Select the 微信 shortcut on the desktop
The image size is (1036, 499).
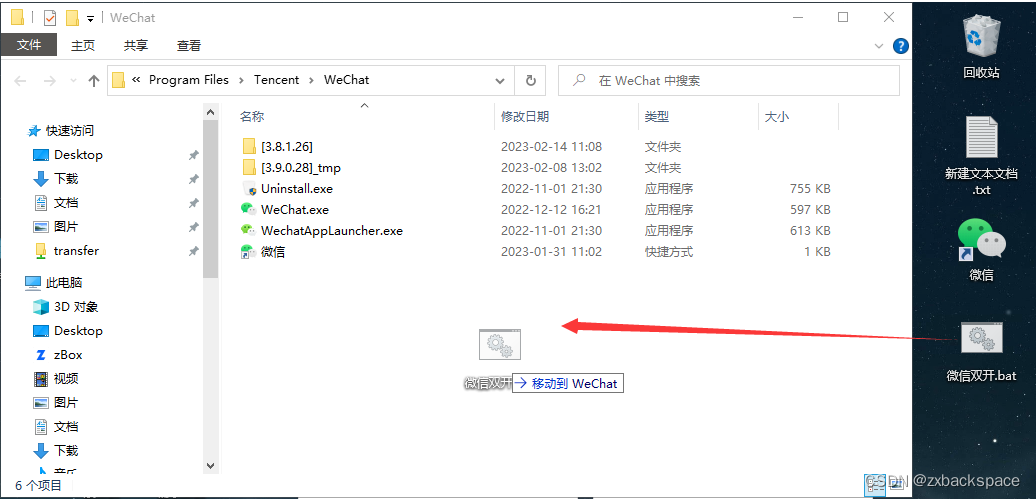pyautogui.click(x=981, y=250)
